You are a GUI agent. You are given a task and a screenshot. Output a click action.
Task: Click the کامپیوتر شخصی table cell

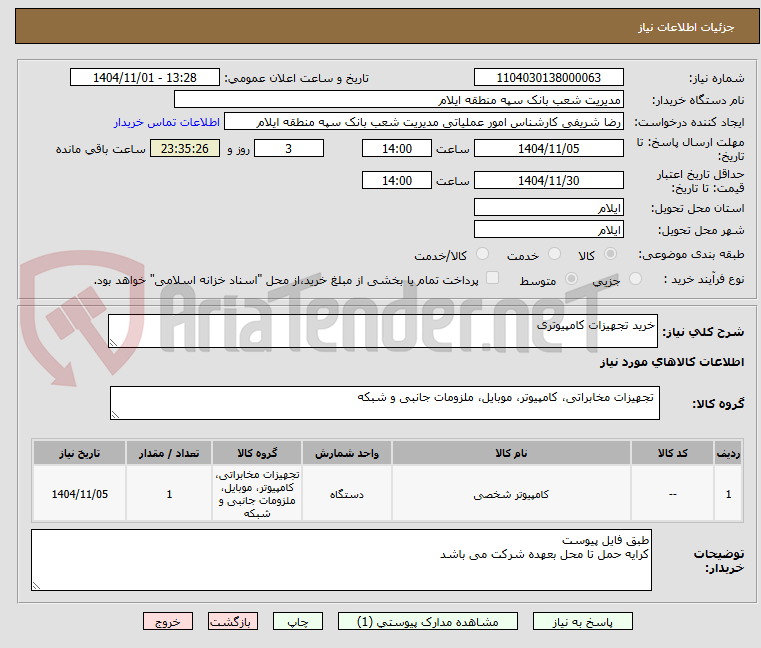511,494
